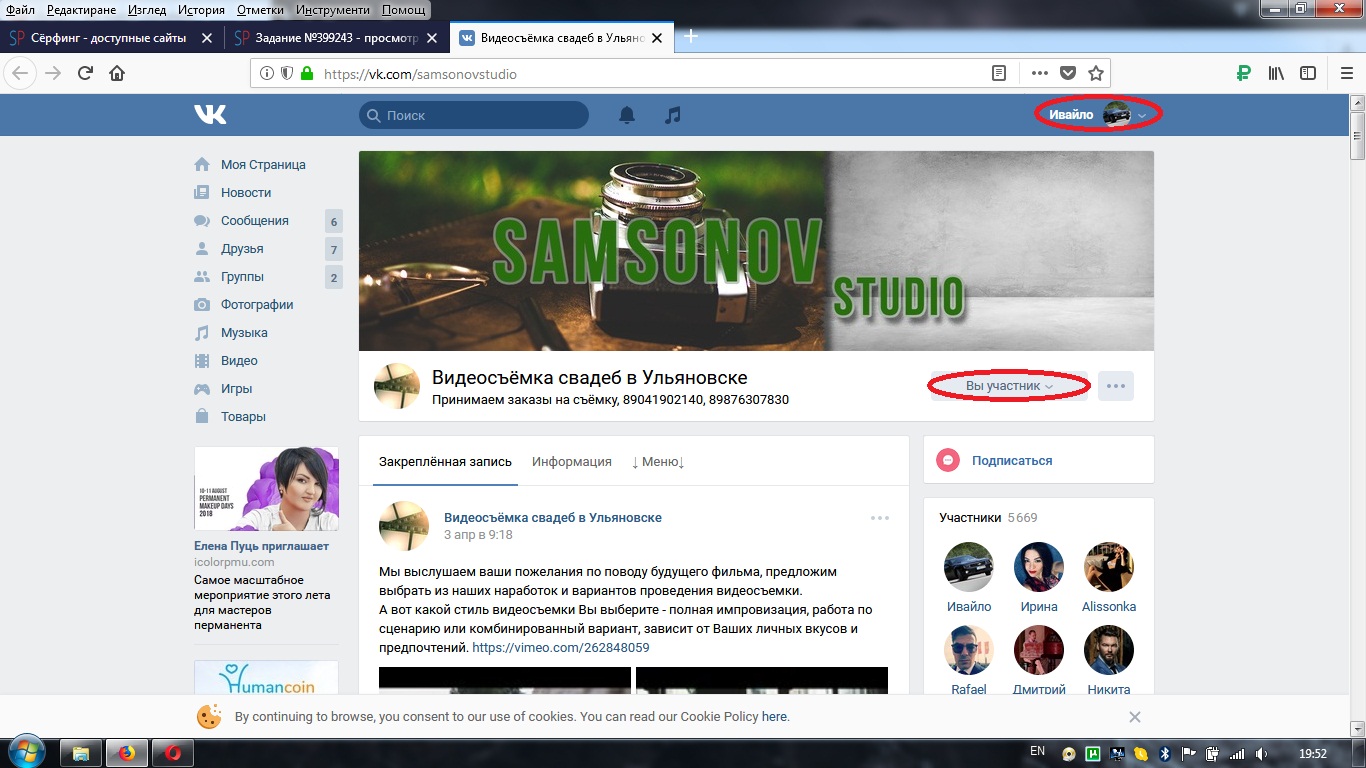
Task: Open the Елена Пуць приглашает ad image
Action: click(266, 489)
